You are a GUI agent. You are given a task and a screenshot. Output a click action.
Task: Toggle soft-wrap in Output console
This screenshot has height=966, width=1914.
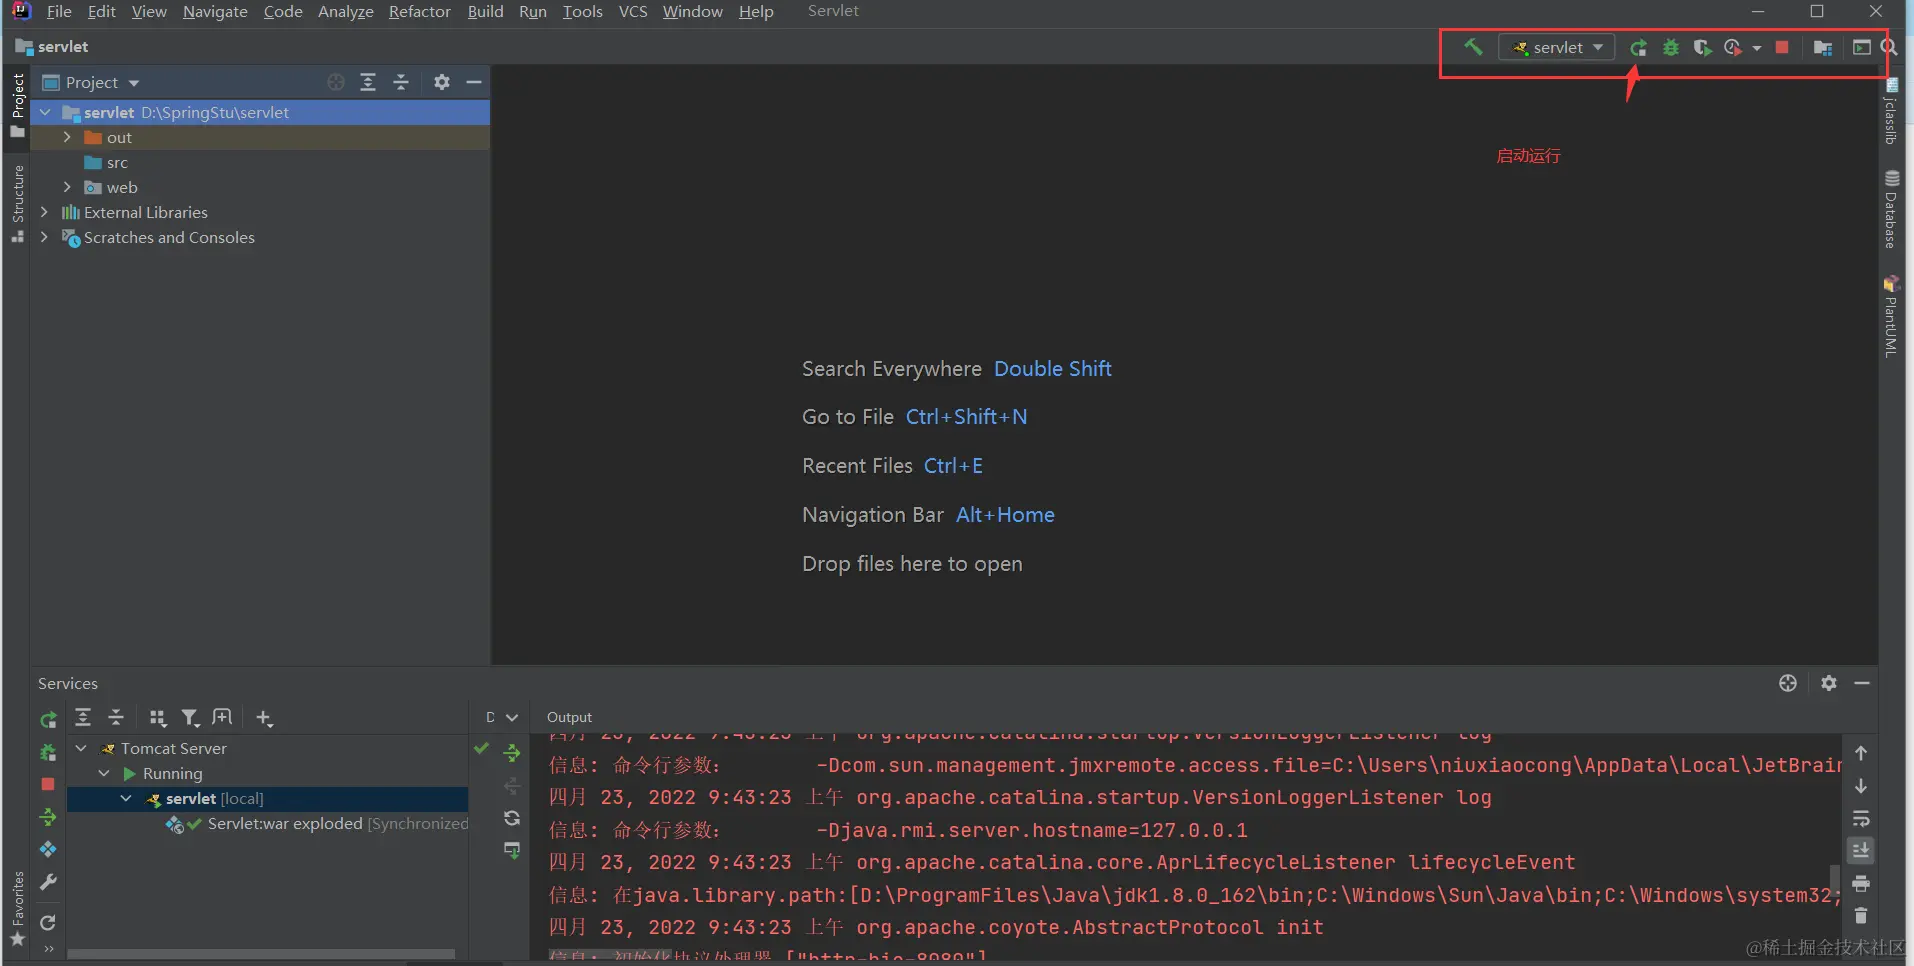tap(1861, 819)
